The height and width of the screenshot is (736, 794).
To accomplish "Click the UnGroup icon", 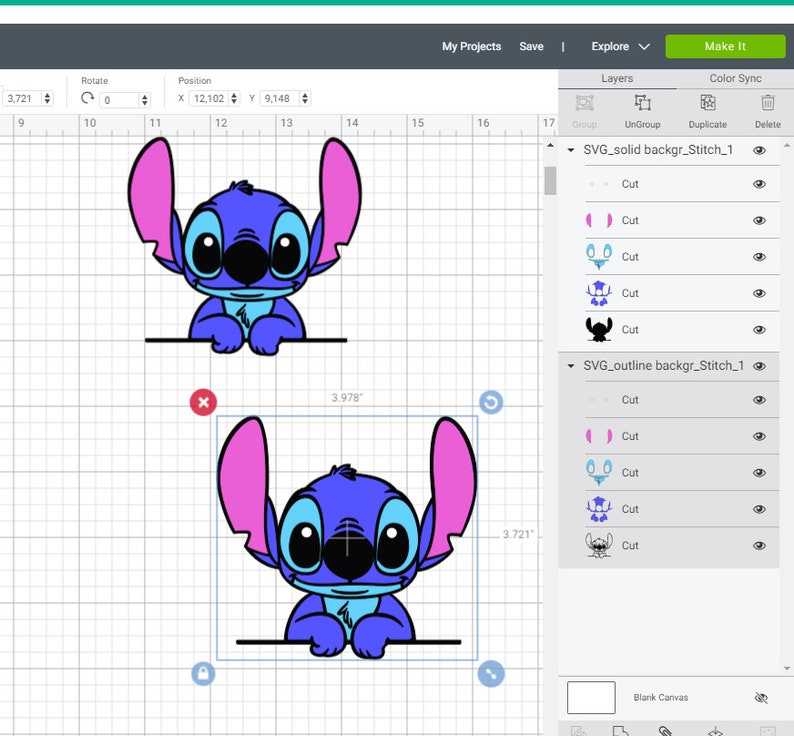I will tap(643, 103).
